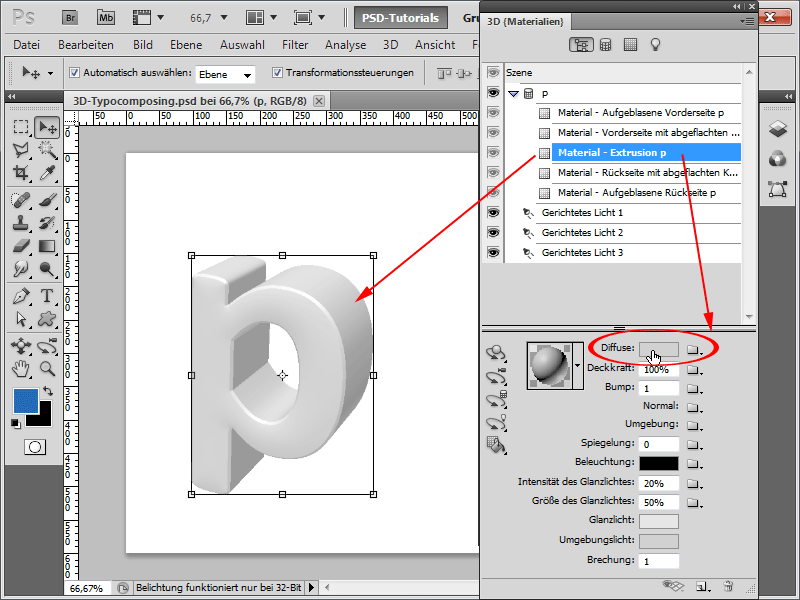Select the Zoom tool

pyautogui.click(x=47, y=368)
